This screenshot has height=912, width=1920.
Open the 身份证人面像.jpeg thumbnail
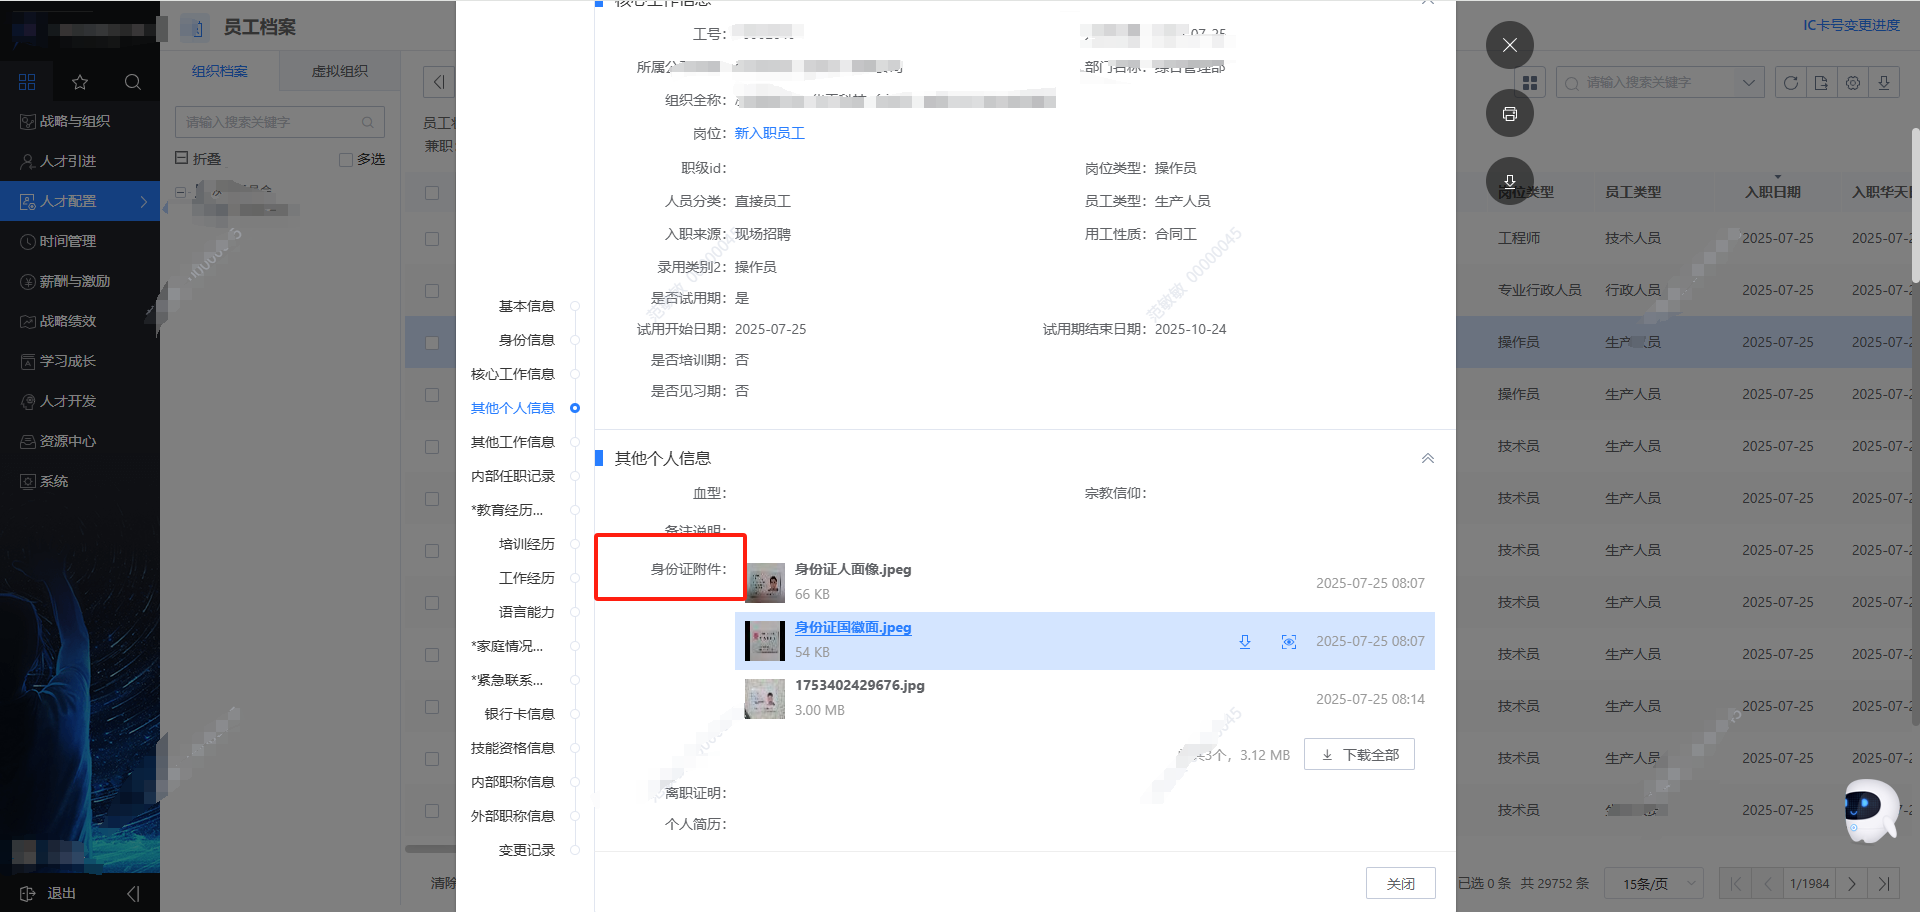click(x=765, y=583)
